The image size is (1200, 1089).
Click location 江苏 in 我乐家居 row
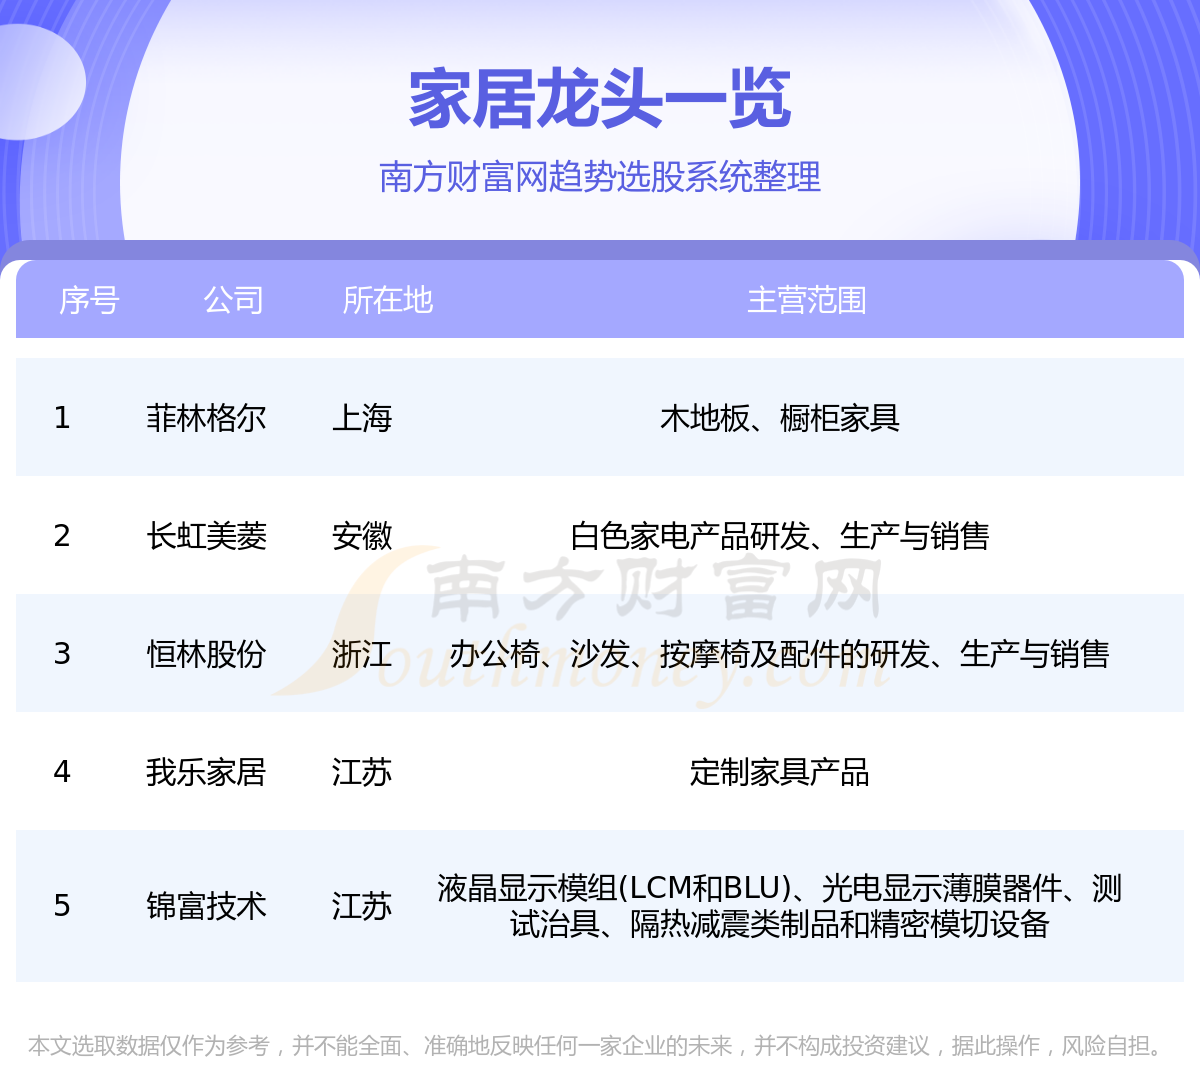(x=362, y=771)
